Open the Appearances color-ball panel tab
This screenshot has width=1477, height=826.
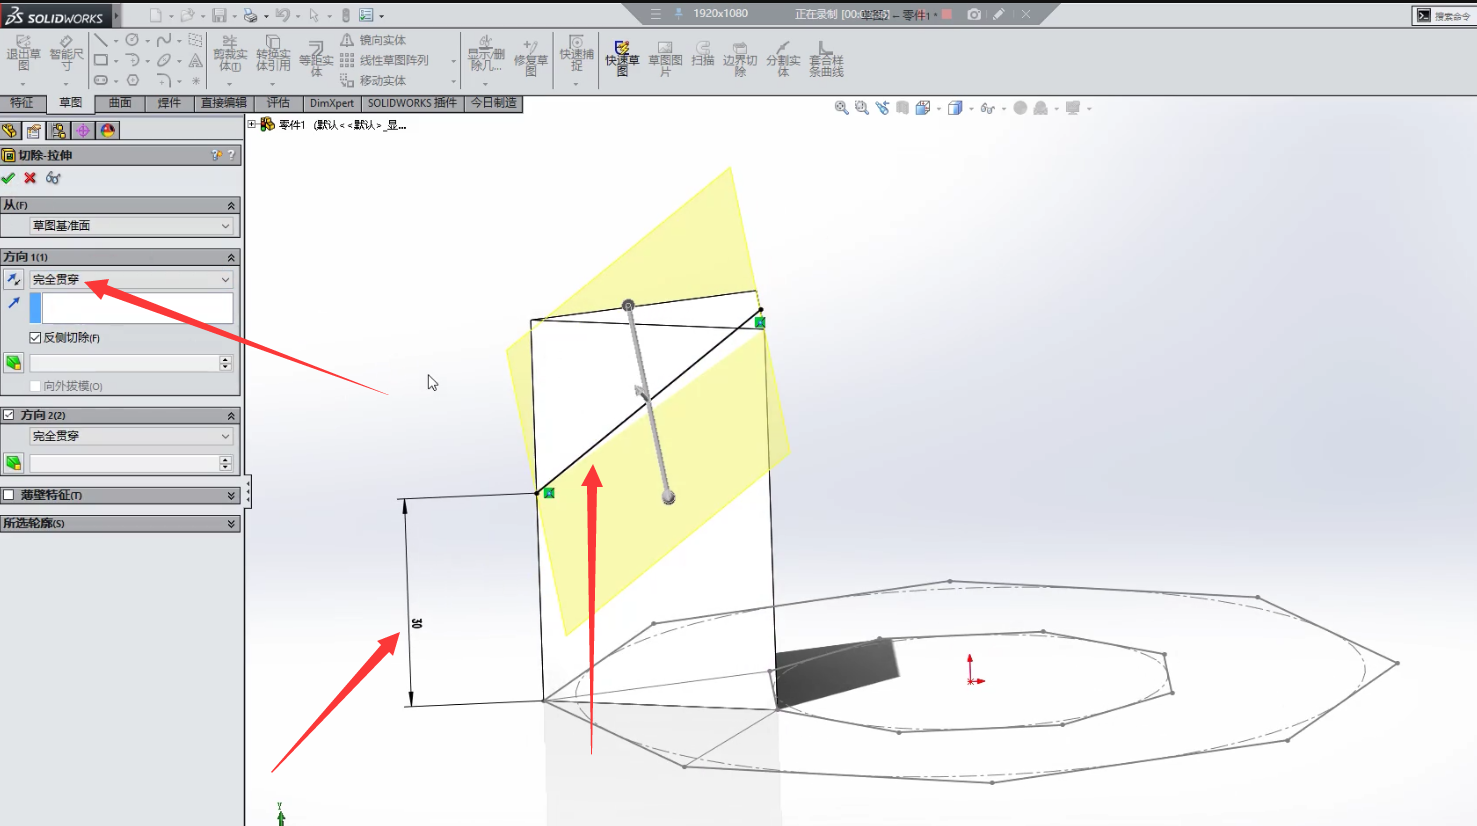[x=107, y=131]
